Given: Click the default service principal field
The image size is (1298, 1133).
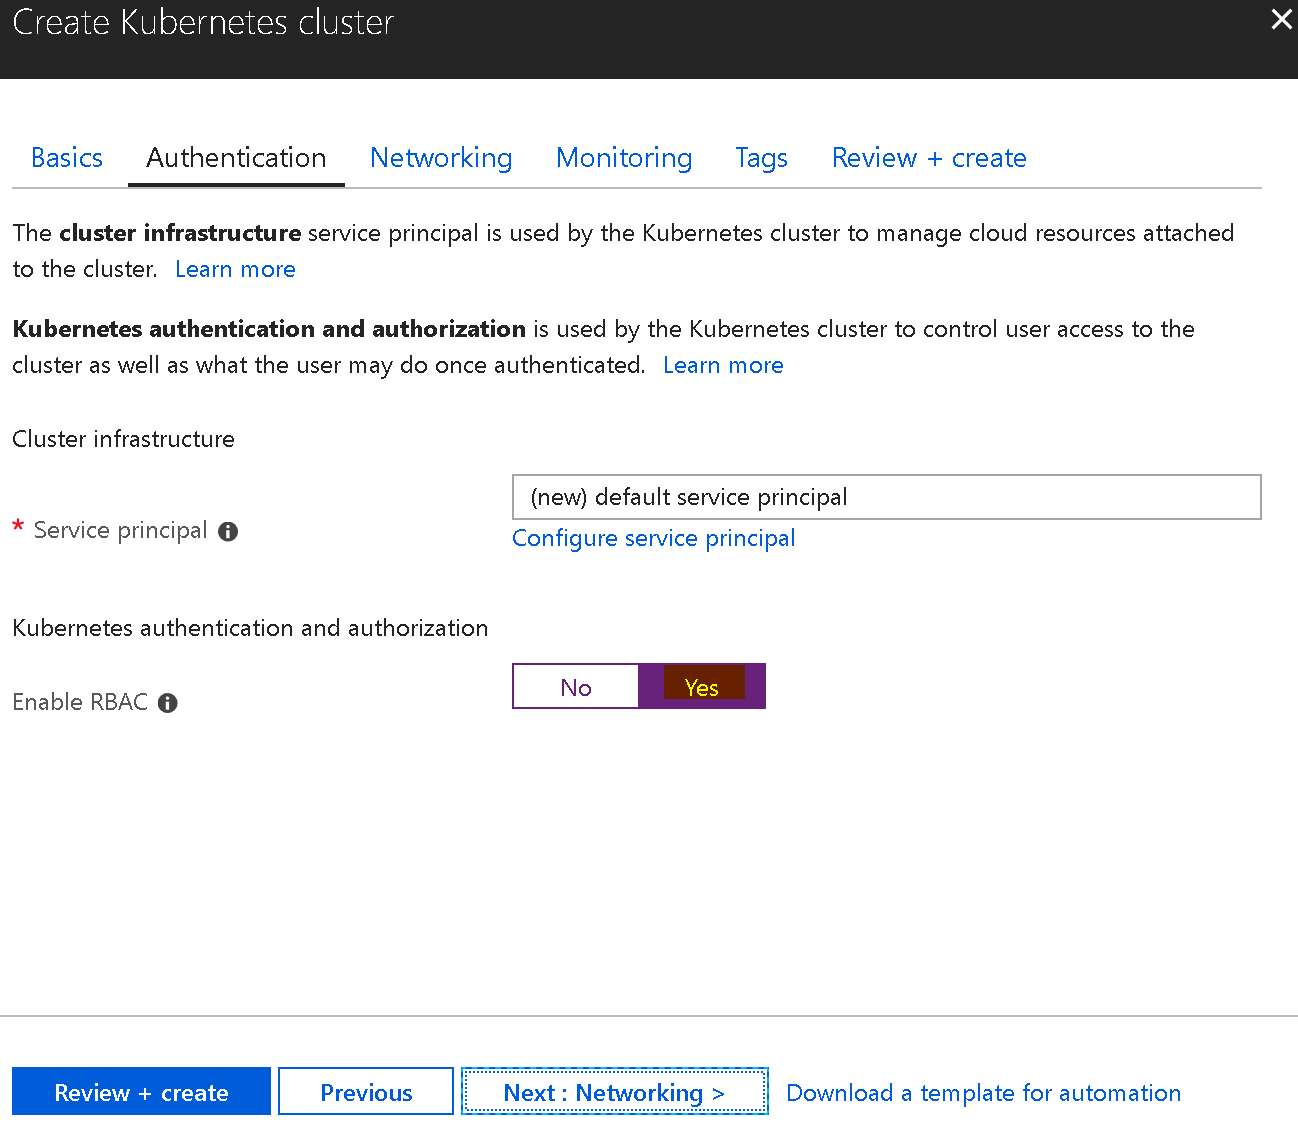Looking at the screenshot, I should click(x=886, y=497).
